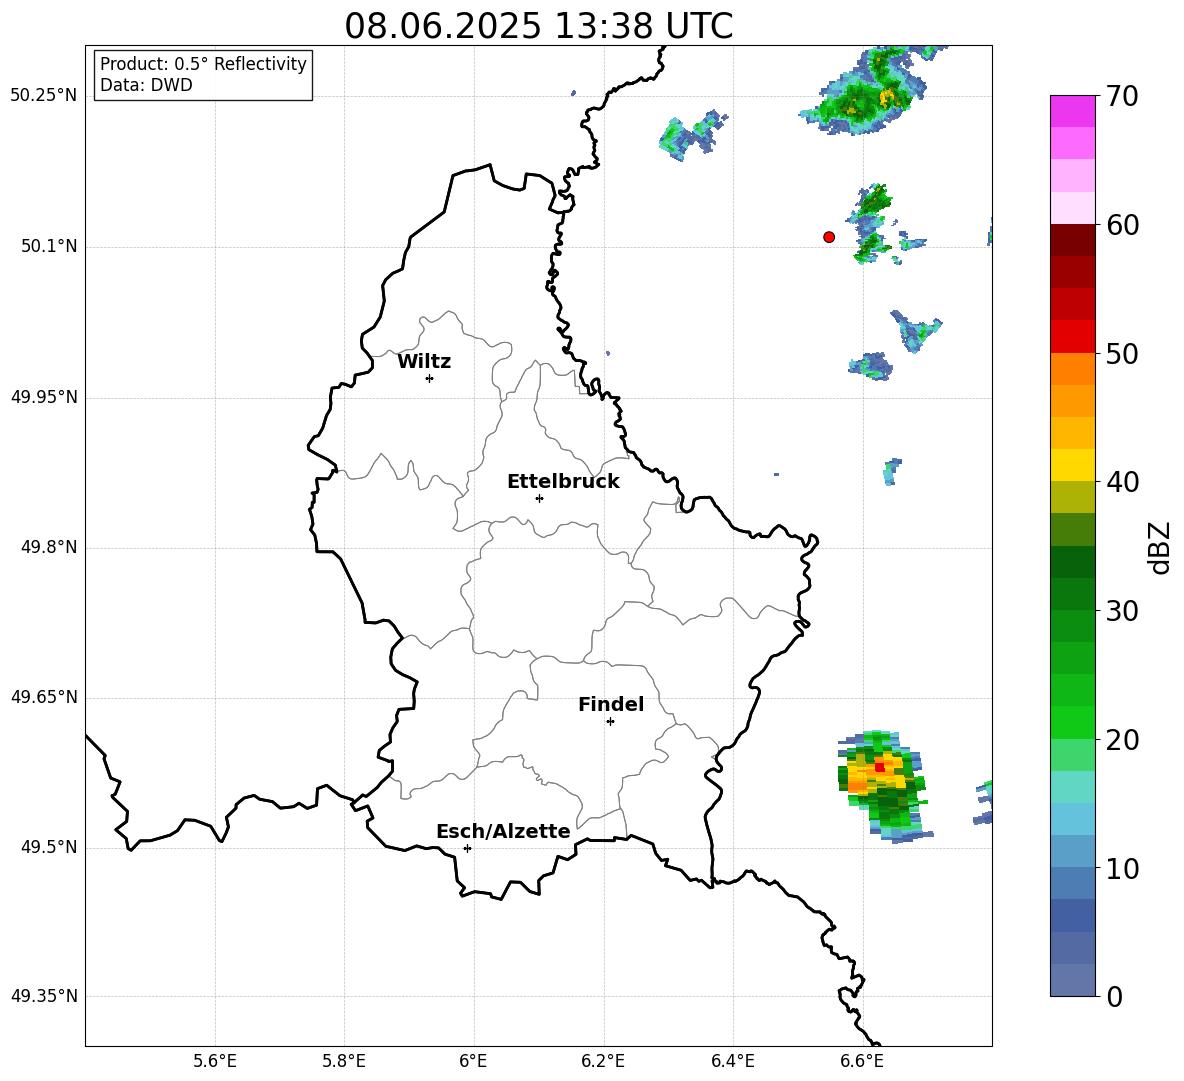Click the 49.8°N latitude label
Screen dimensions: 1184x1081
tap(49, 547)
